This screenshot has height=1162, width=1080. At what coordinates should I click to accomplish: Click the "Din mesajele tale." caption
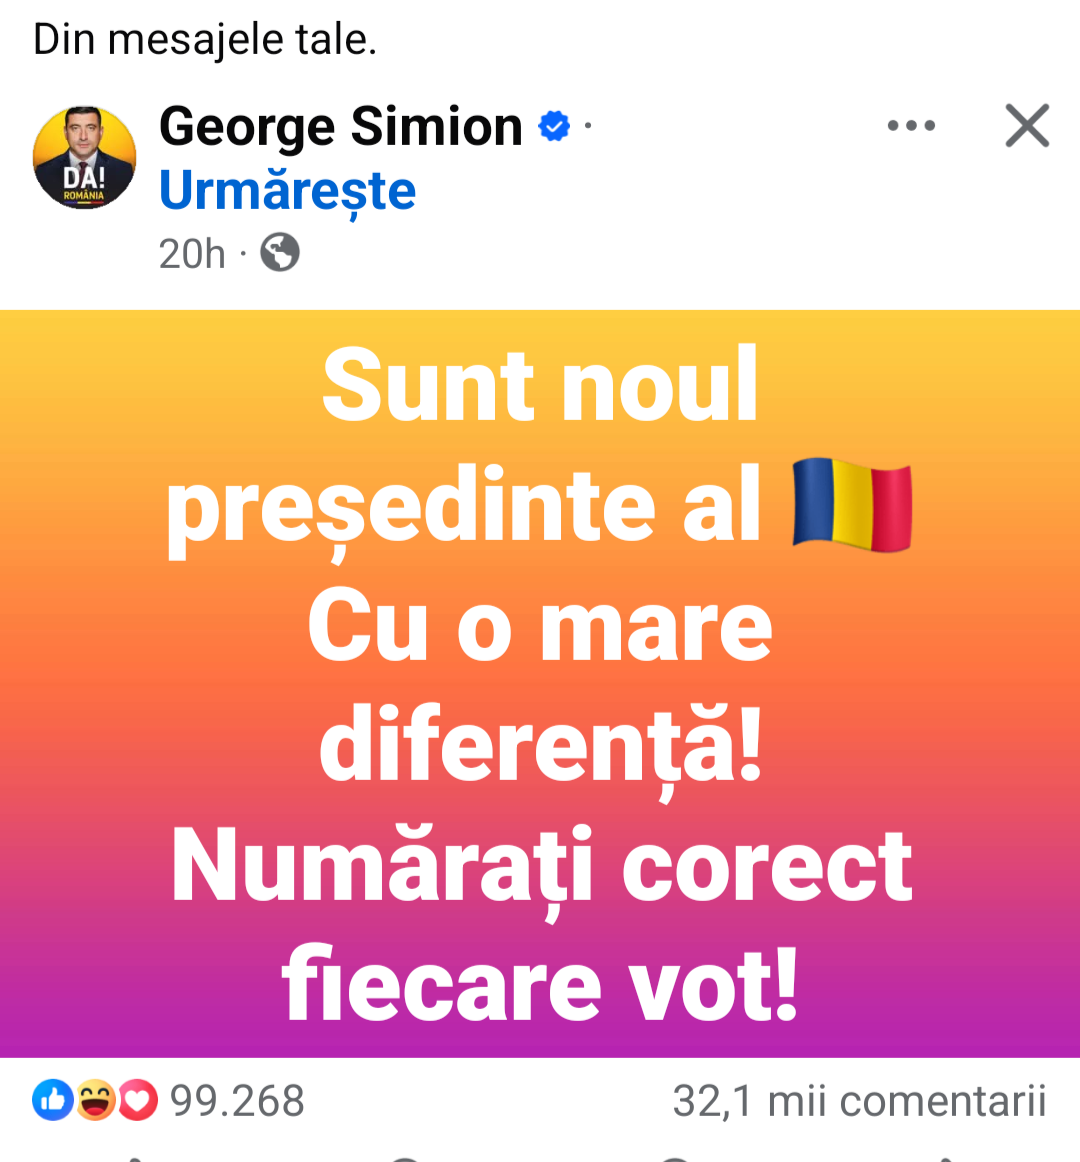[x=205, y=40]
